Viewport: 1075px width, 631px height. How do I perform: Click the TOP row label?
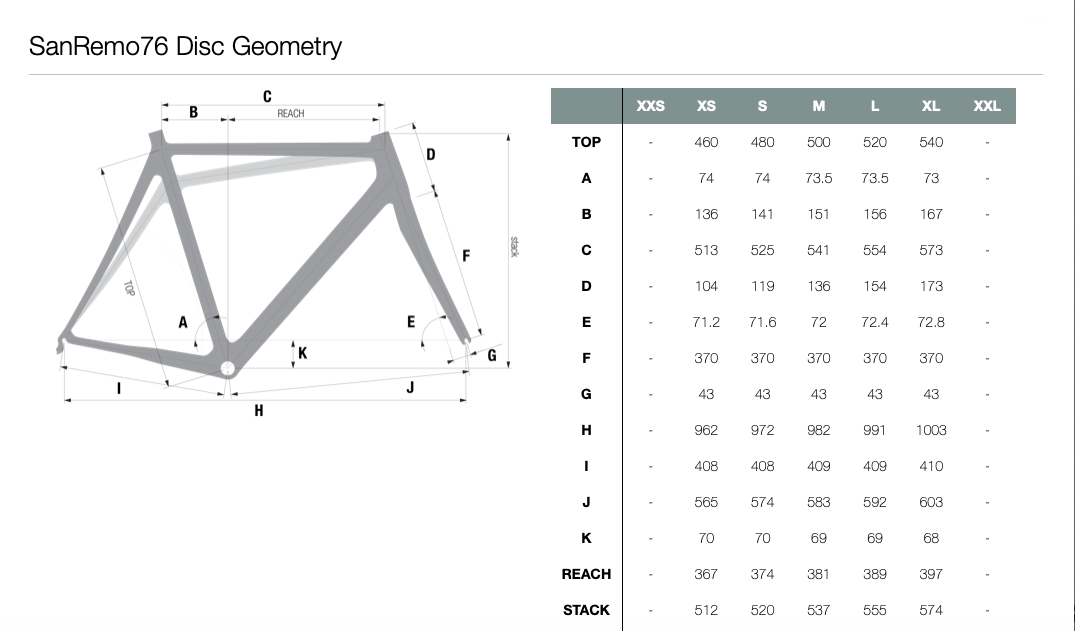tap(586, 142)
